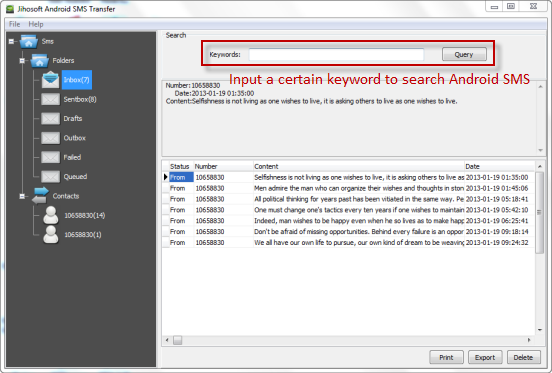The height and width of the screenshot is (373, 552).
Task: Select message 'One must change one's tactics'
Action: tap(349, 210)
